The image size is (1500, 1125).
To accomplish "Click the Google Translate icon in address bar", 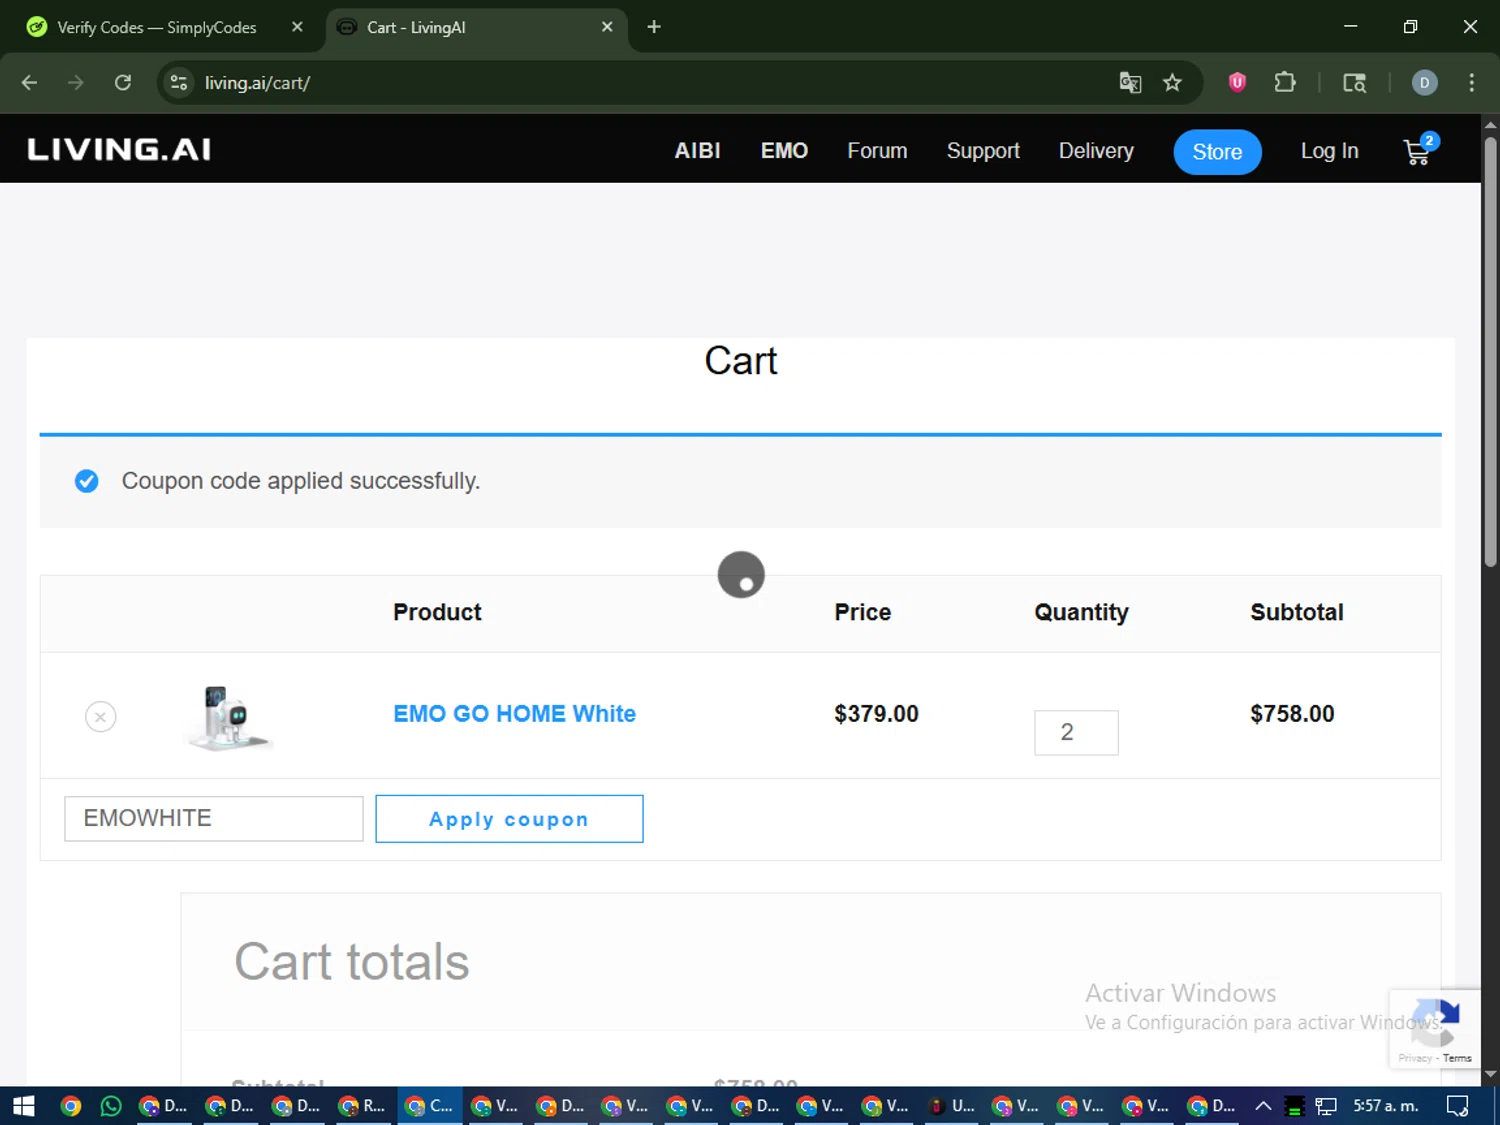I will [1130, 83].
